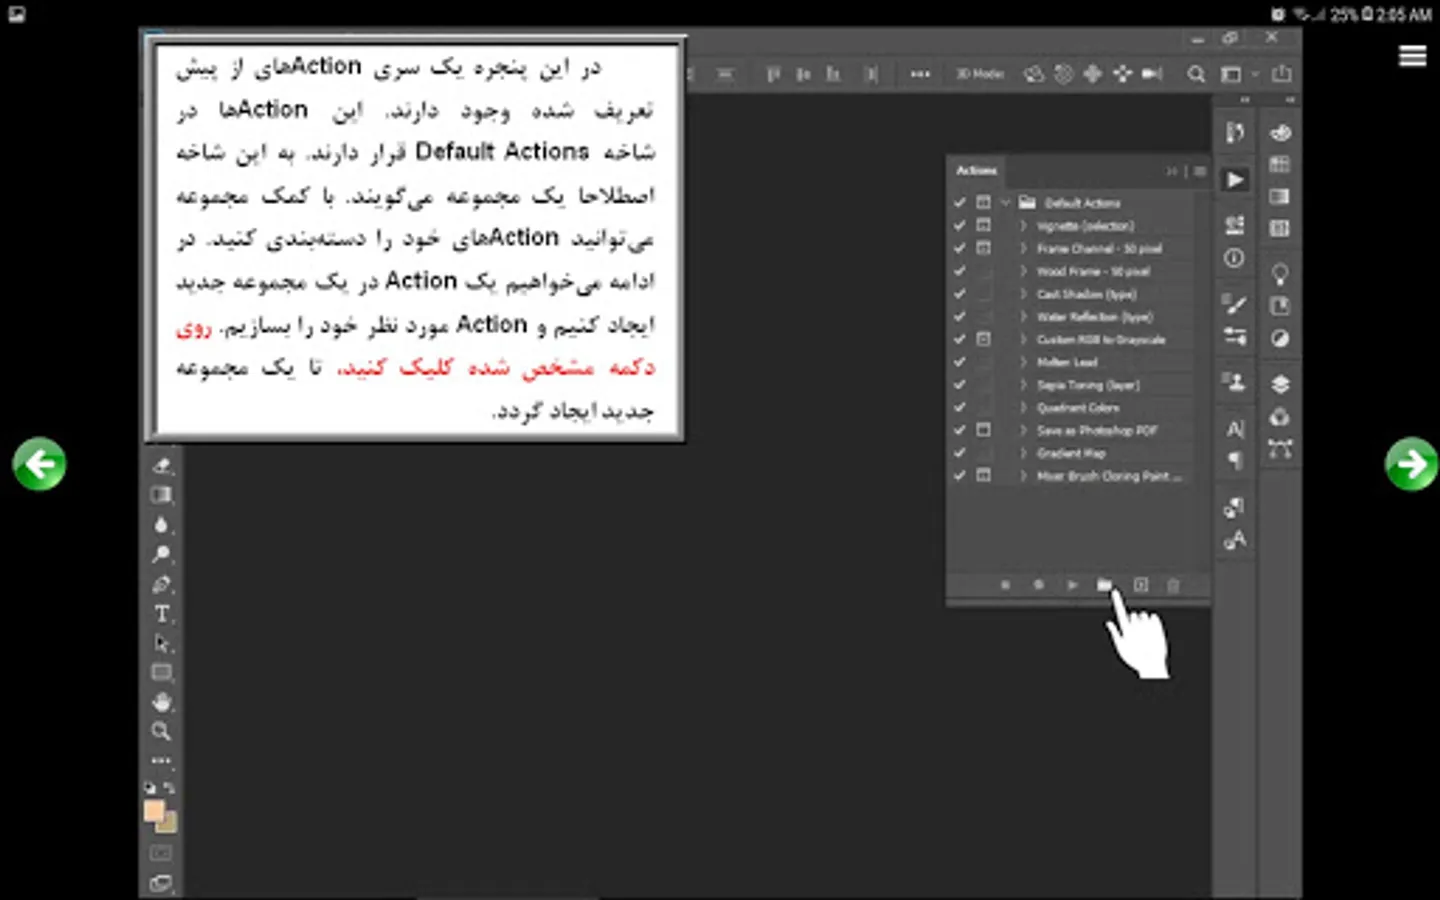The height and width of the screenshot is (900, 1440).
Task: Expand the Cast Shadow (type) action
Action: tap(1023, 294)
